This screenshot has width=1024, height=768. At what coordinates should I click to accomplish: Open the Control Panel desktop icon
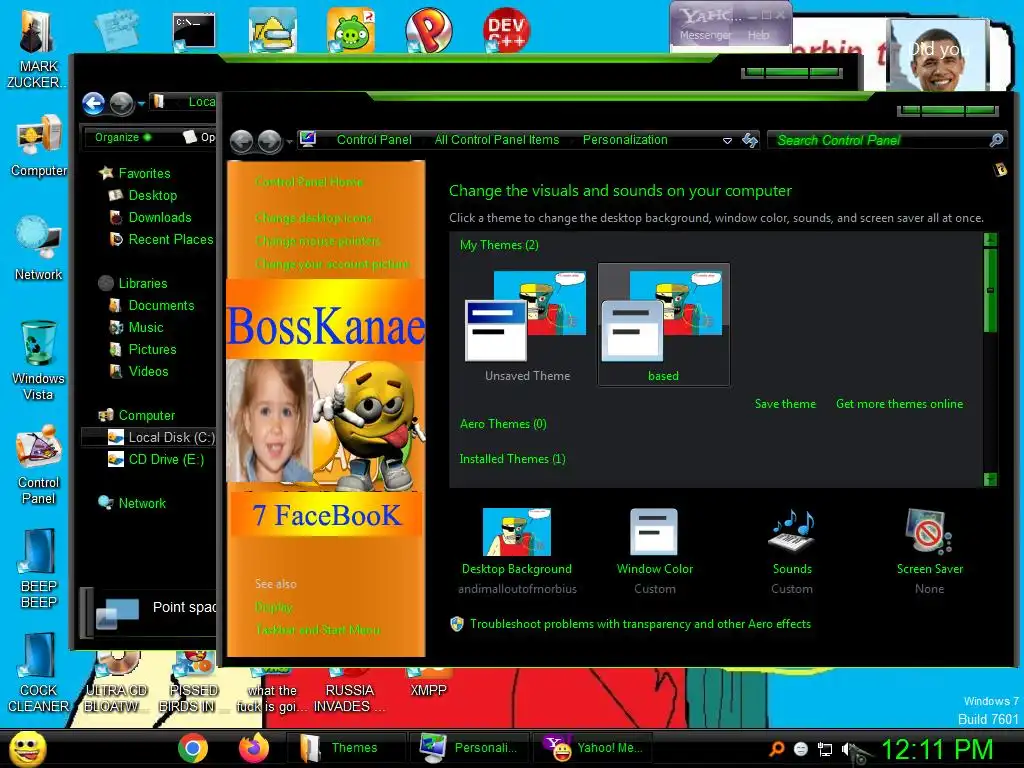click(38, 465)
